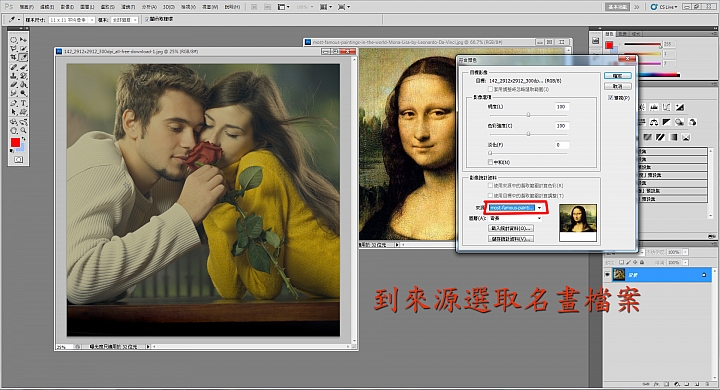The height and width of the screenshot is (390, 720).
Task: Open the Screen Mode dropdown in application bar
Action: tap(343, 7)
